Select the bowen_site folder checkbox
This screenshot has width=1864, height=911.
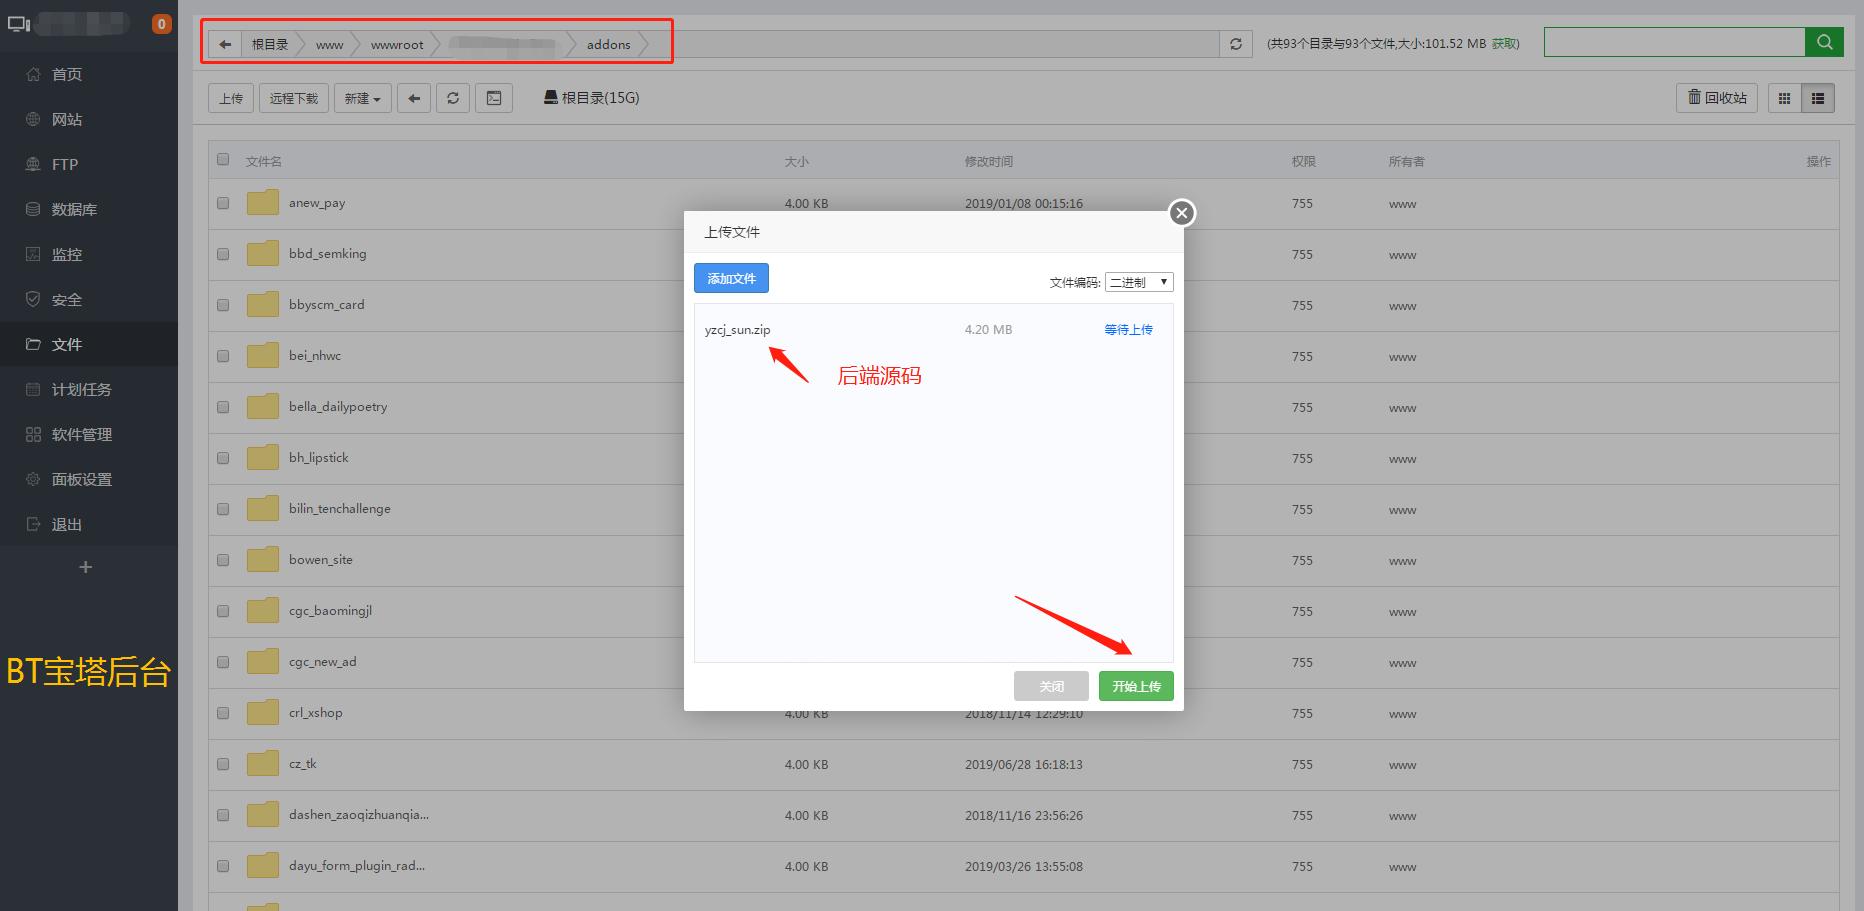(x=223, y=560)
